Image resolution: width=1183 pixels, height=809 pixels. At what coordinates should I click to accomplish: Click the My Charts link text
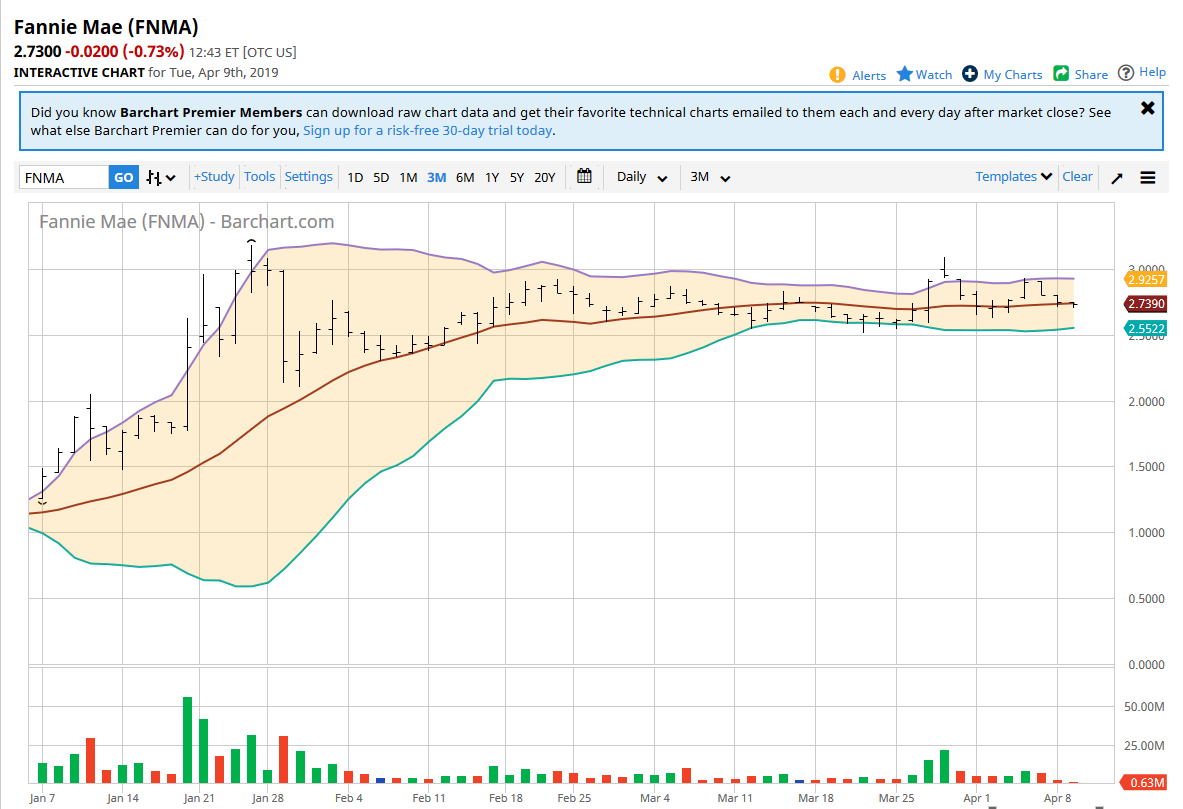(x=1012, y=75)
